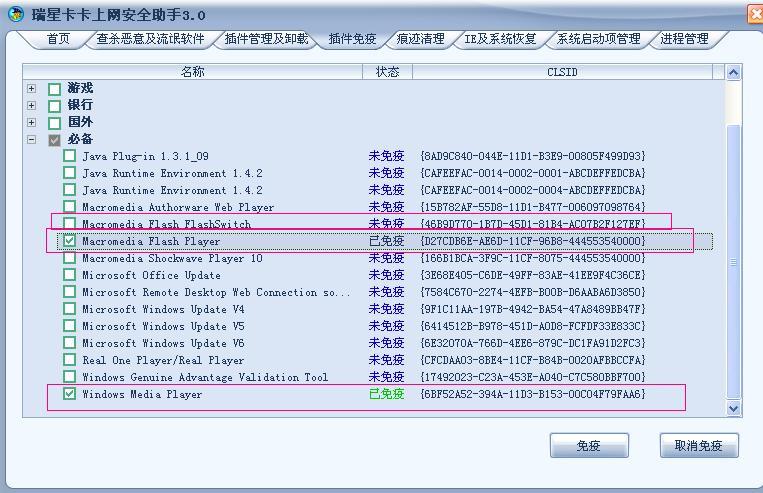763x493 pixels.
Task: Expand the 游戏 category
Action: point(32,89)
